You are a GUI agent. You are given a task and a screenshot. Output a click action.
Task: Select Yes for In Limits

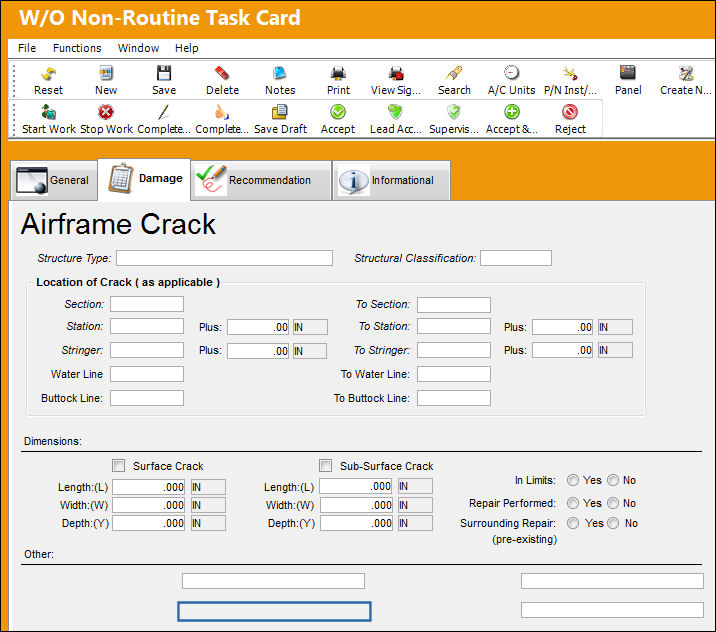573,480
